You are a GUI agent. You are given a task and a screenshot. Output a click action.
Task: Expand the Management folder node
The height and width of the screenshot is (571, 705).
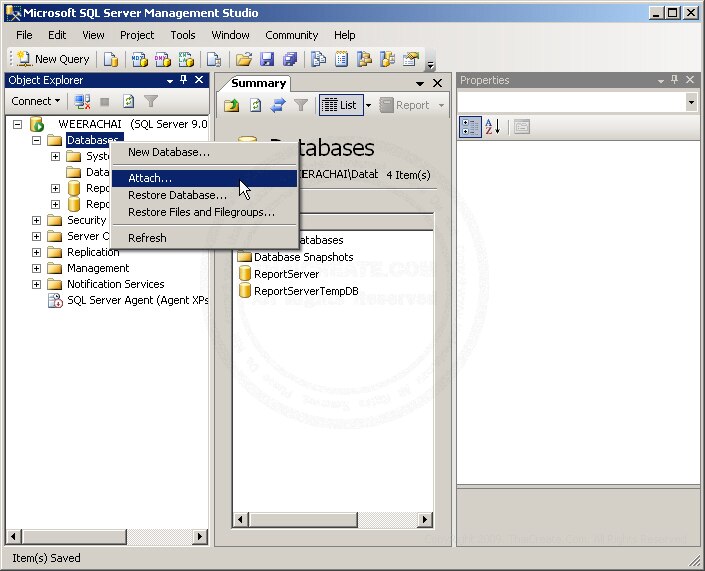click(36, 268)
